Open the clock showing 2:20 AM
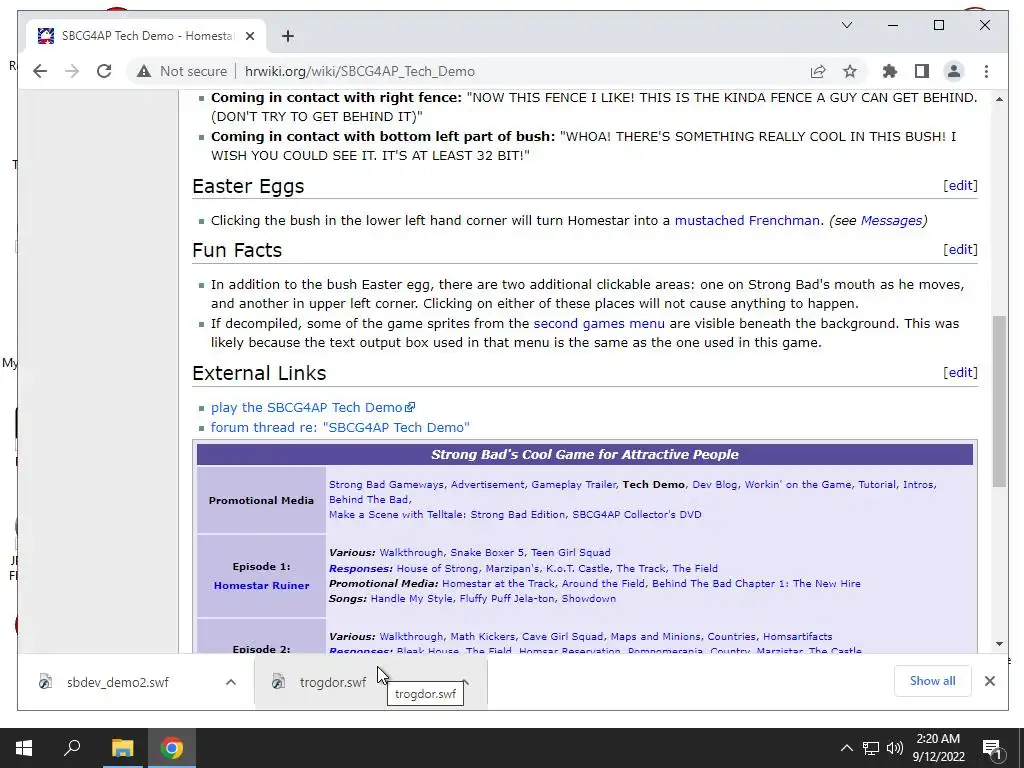 [938, 748]
